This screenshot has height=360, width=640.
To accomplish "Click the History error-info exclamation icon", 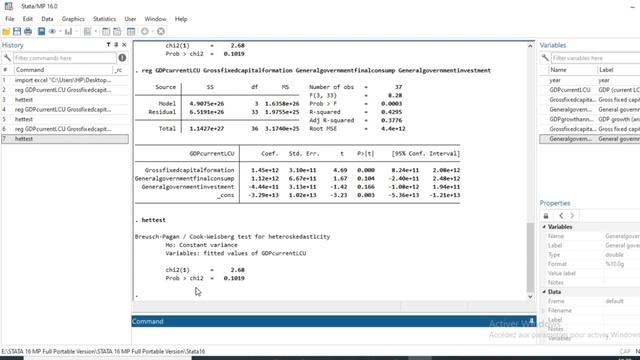I will pos(122,58).
